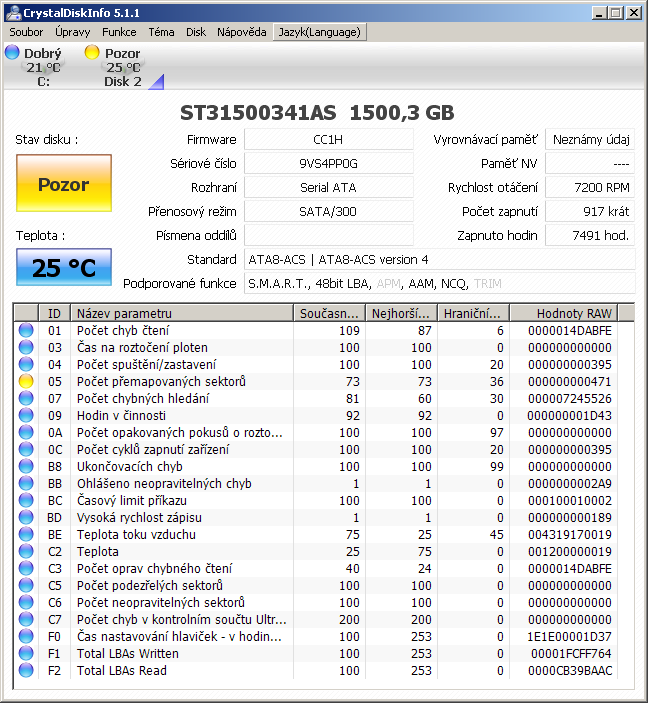Viewport: 648px width, 703px height.
Task: Click the RAW value 000000000471
Action: (570, 382)
